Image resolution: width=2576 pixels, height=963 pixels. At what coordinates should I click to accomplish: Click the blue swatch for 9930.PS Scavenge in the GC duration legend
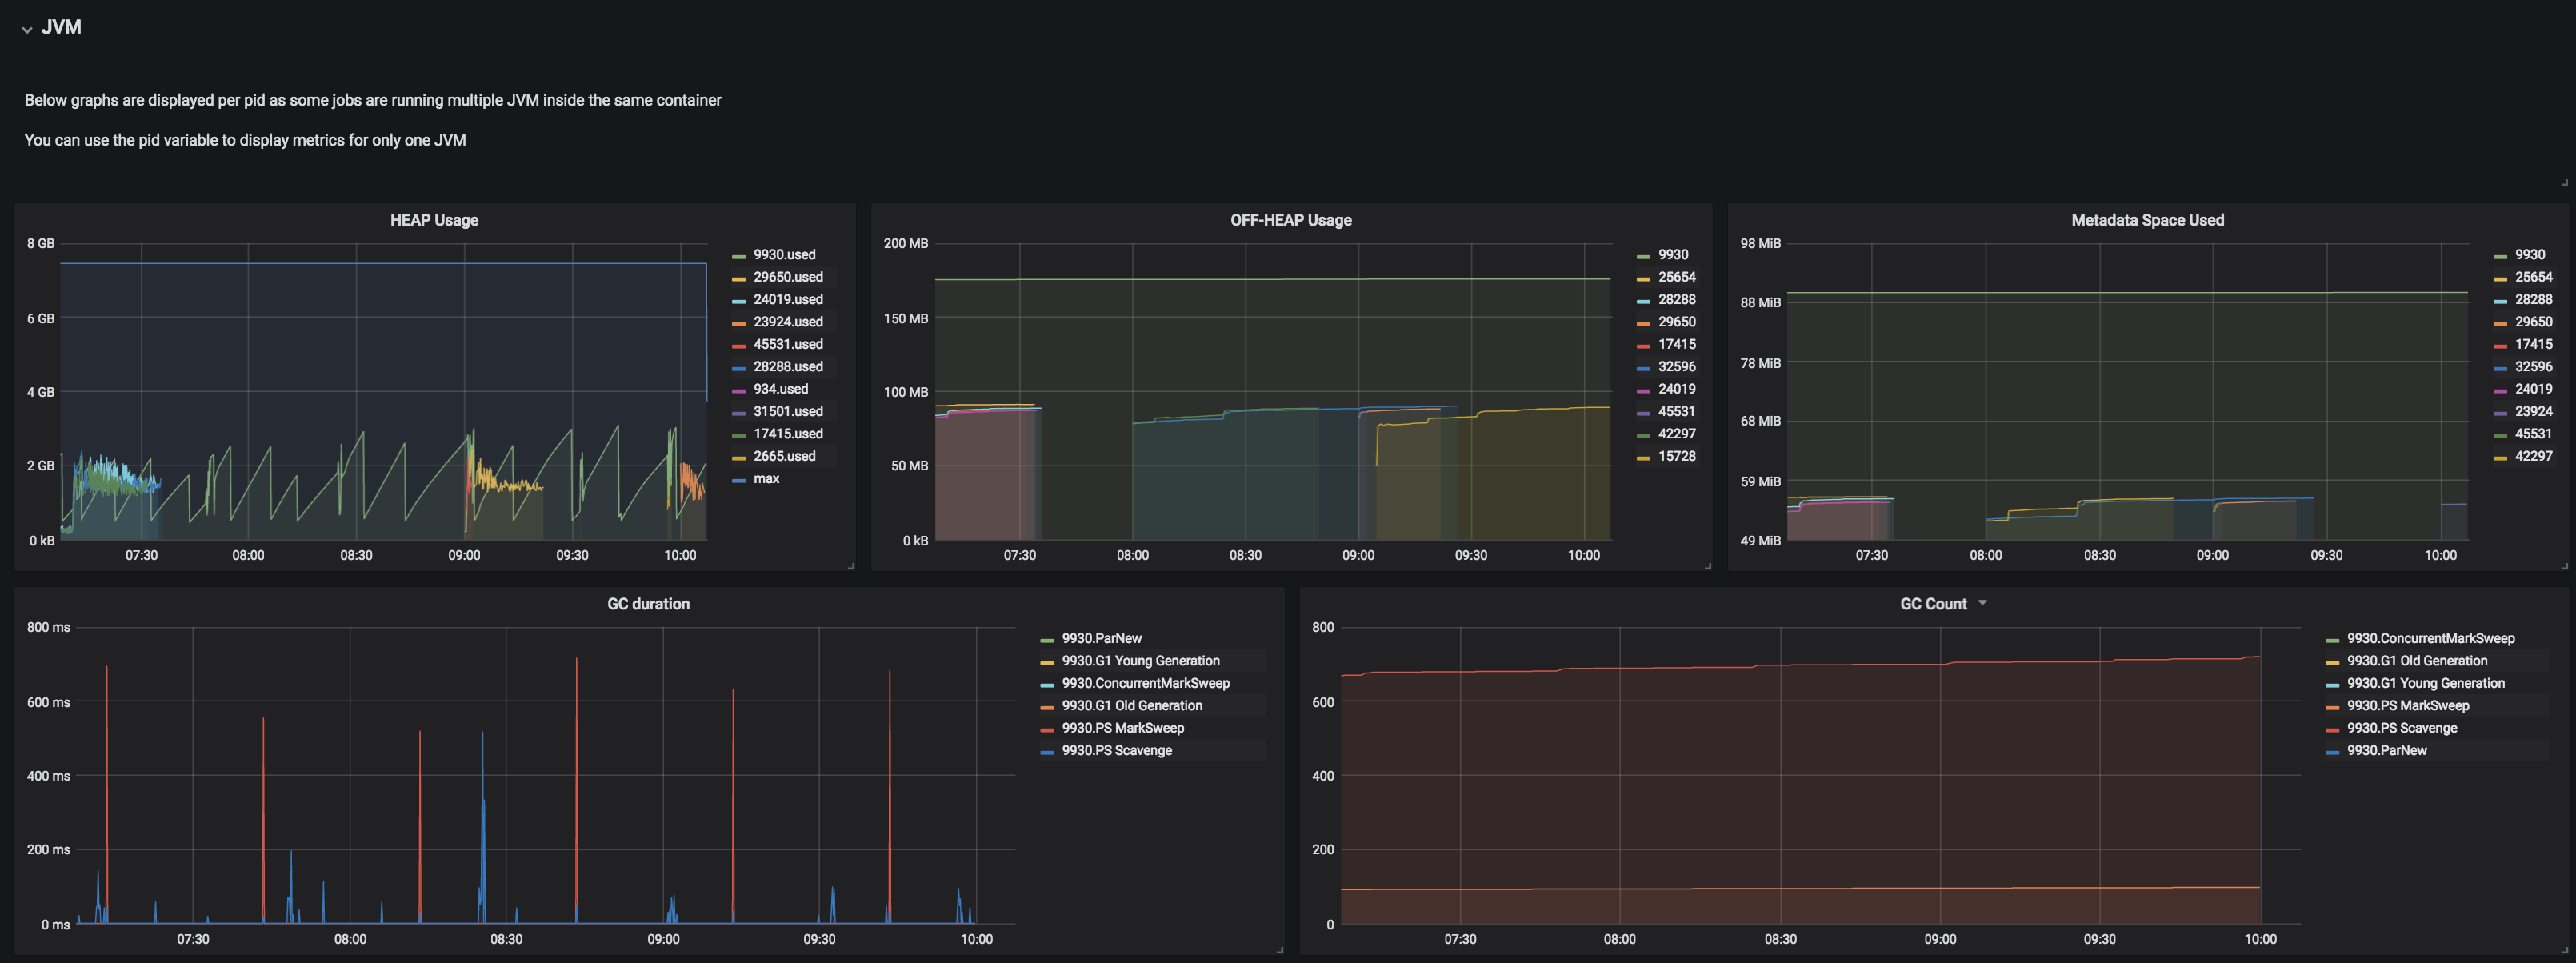click(1047, 752)
